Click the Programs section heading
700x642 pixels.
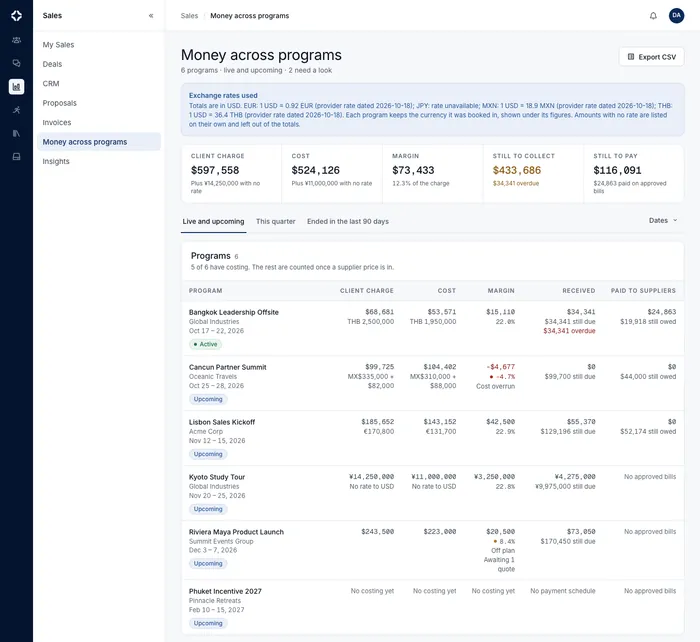click(x=211, y=256)
